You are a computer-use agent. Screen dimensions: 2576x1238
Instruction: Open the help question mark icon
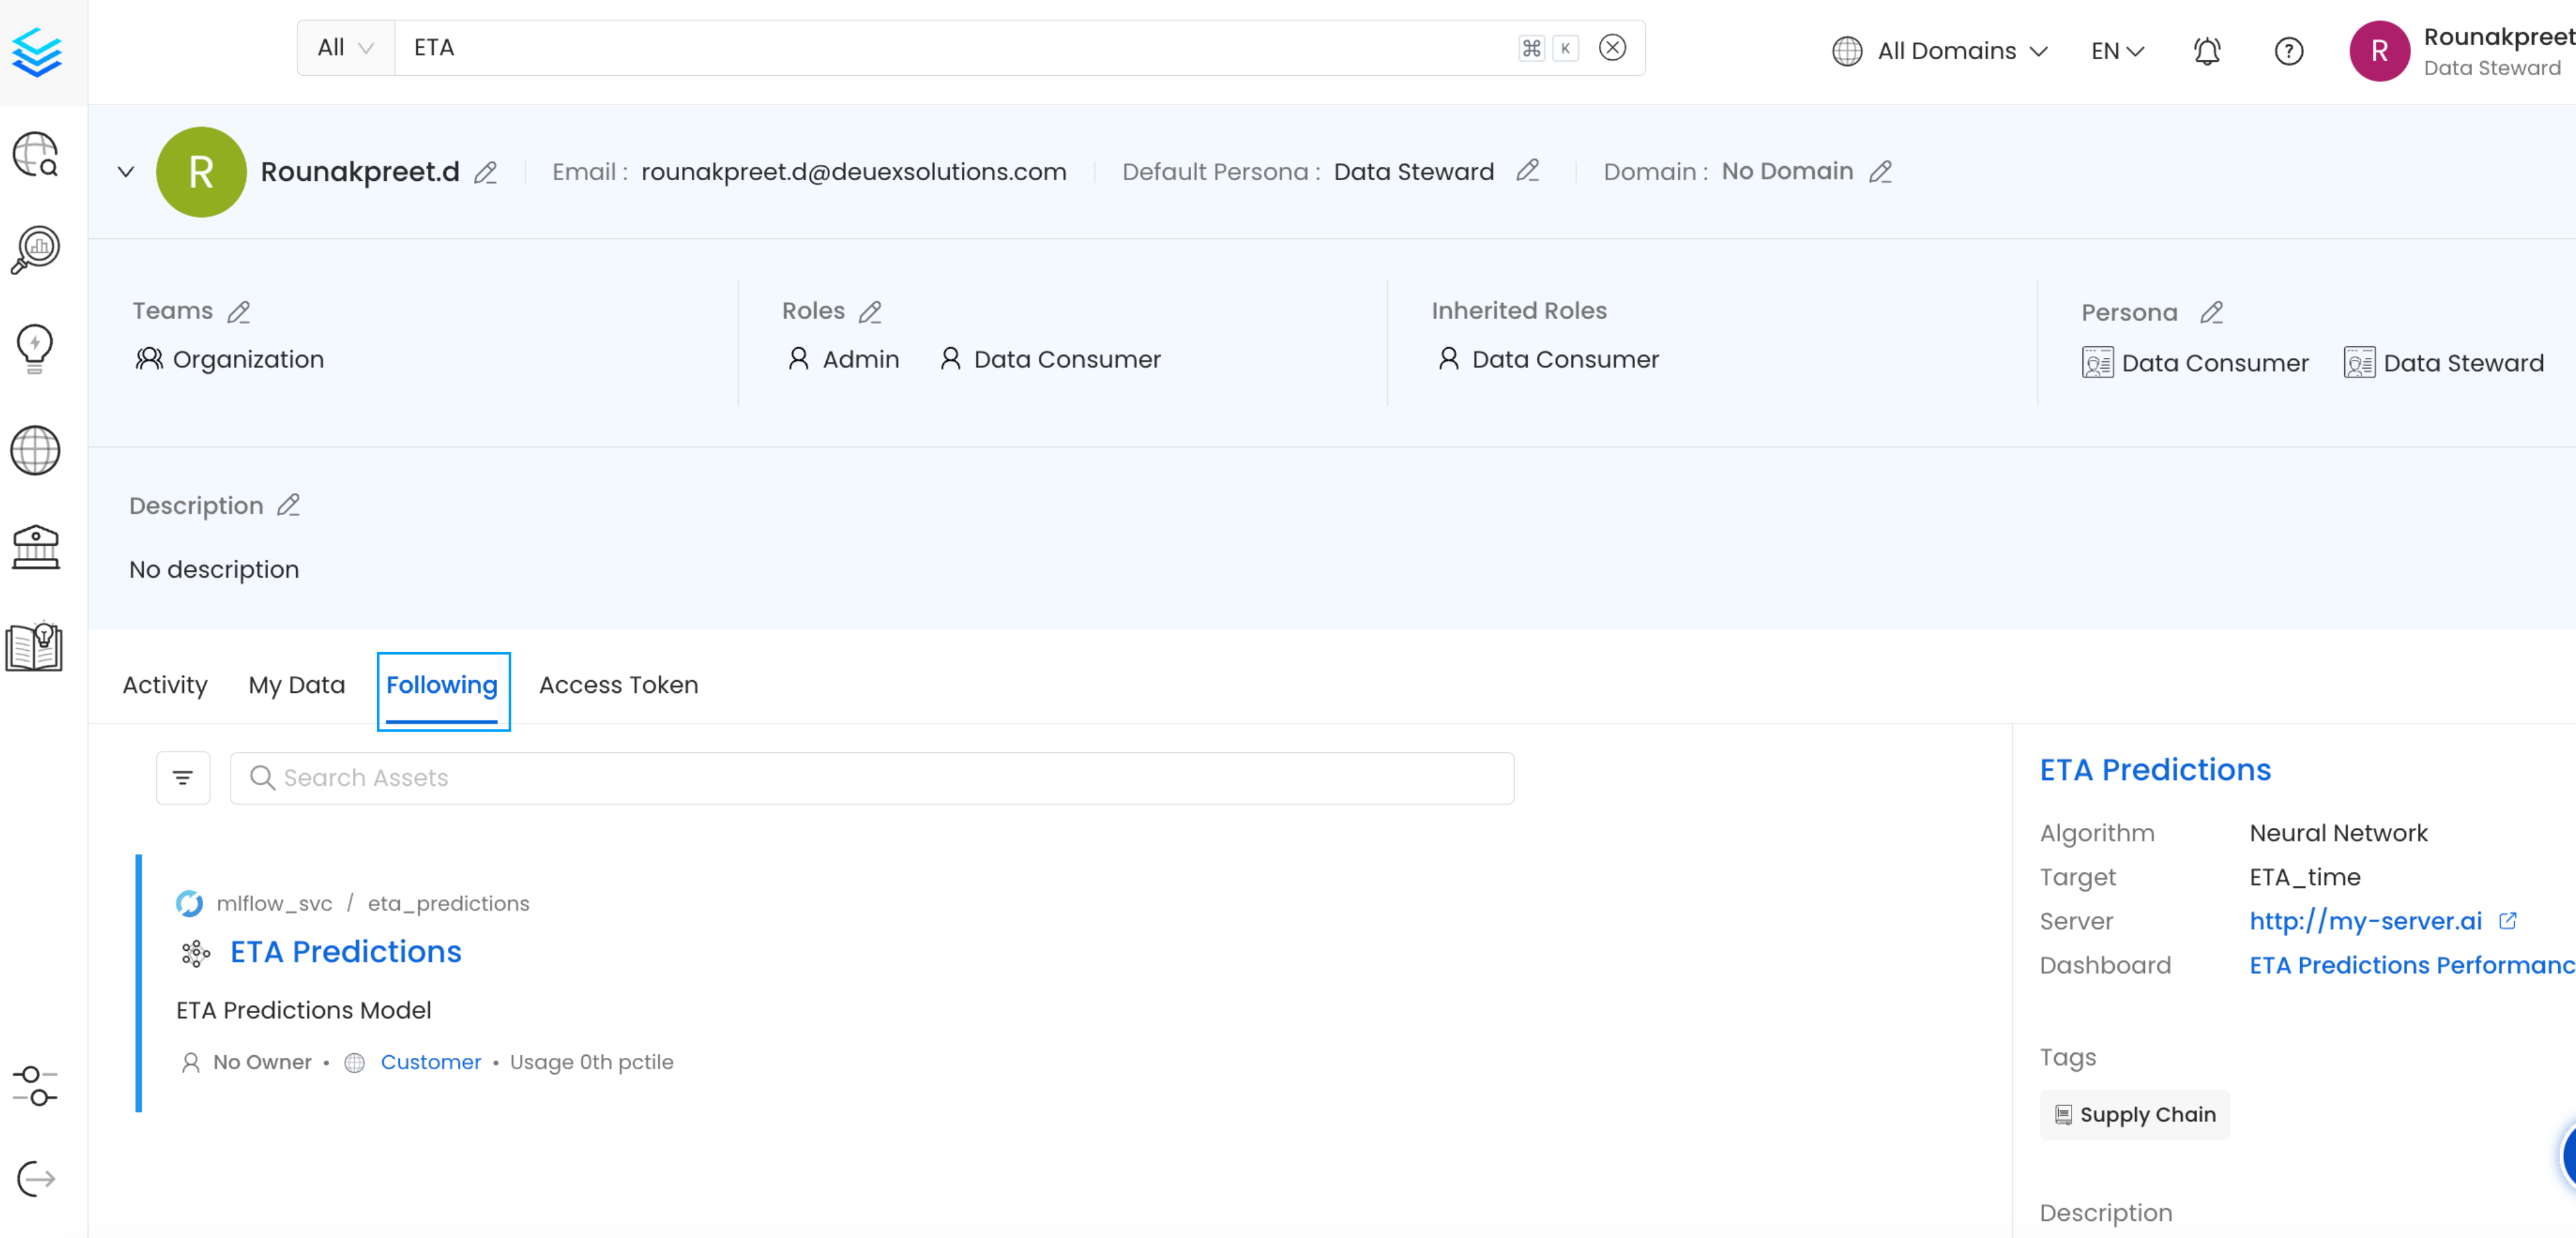point(2288,51)
